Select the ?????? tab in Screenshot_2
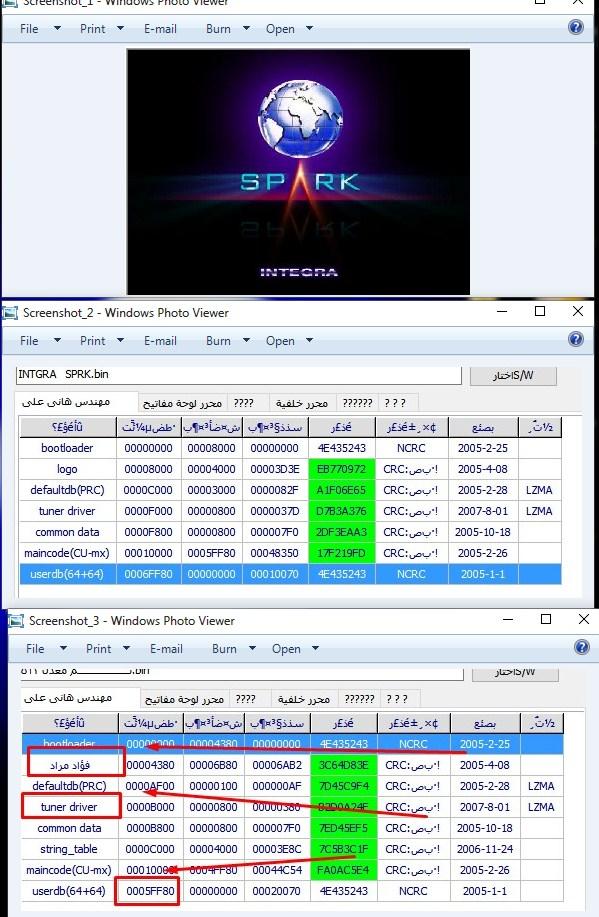Image resolution: width=599 pixels, height=917 pixels. pos(357,403)
